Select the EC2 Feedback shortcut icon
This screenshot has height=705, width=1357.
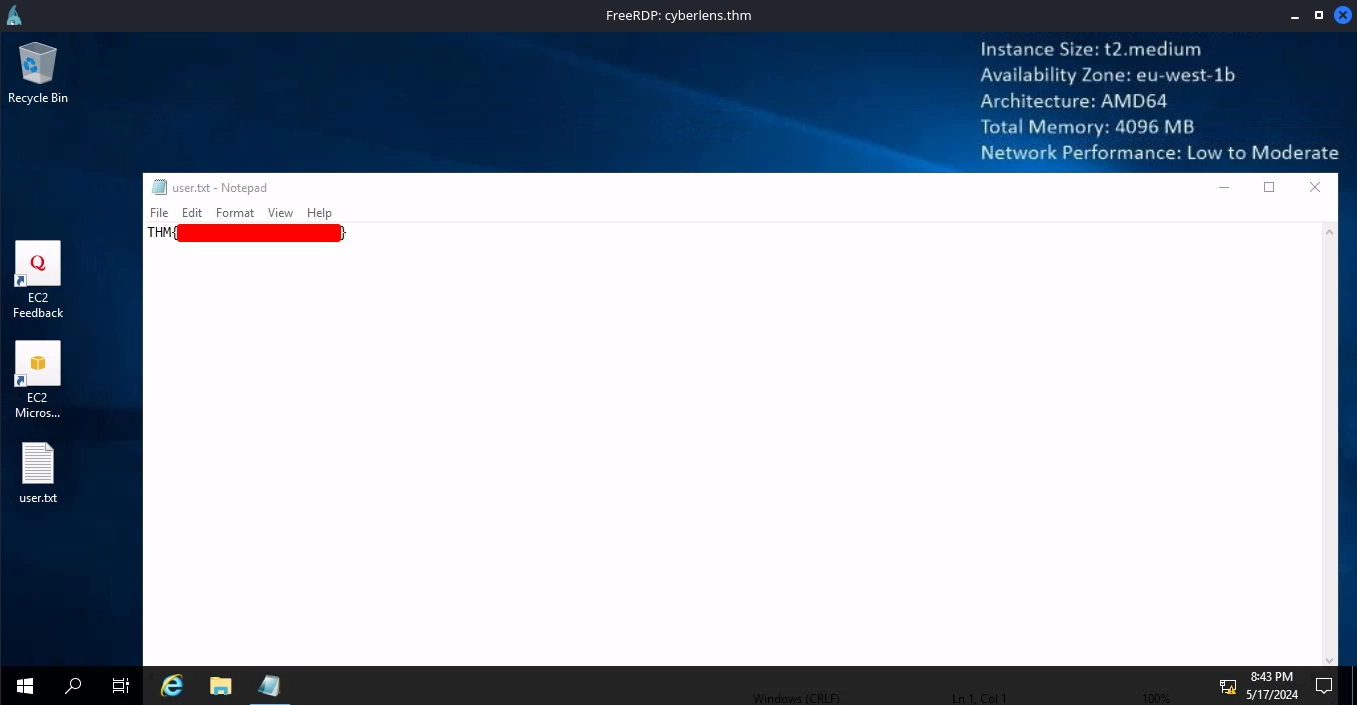[x=38, y=279]
